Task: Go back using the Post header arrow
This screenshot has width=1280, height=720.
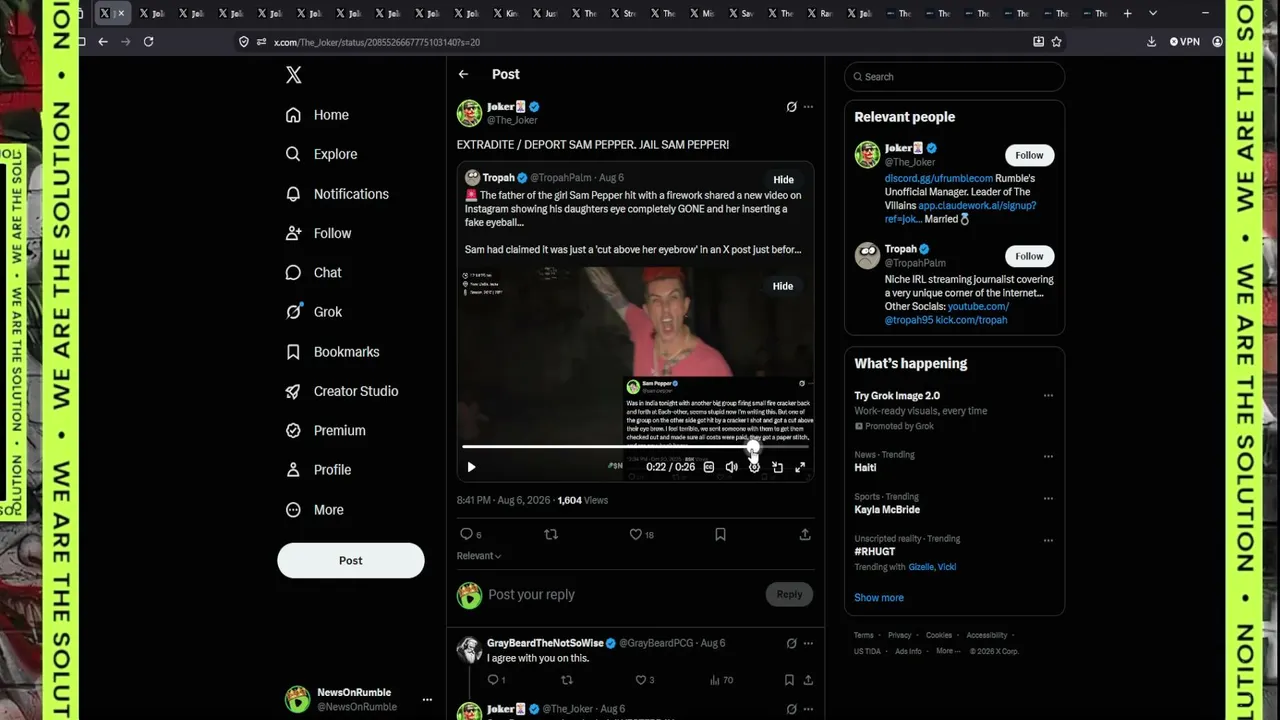Action: (x=463, y=74)
